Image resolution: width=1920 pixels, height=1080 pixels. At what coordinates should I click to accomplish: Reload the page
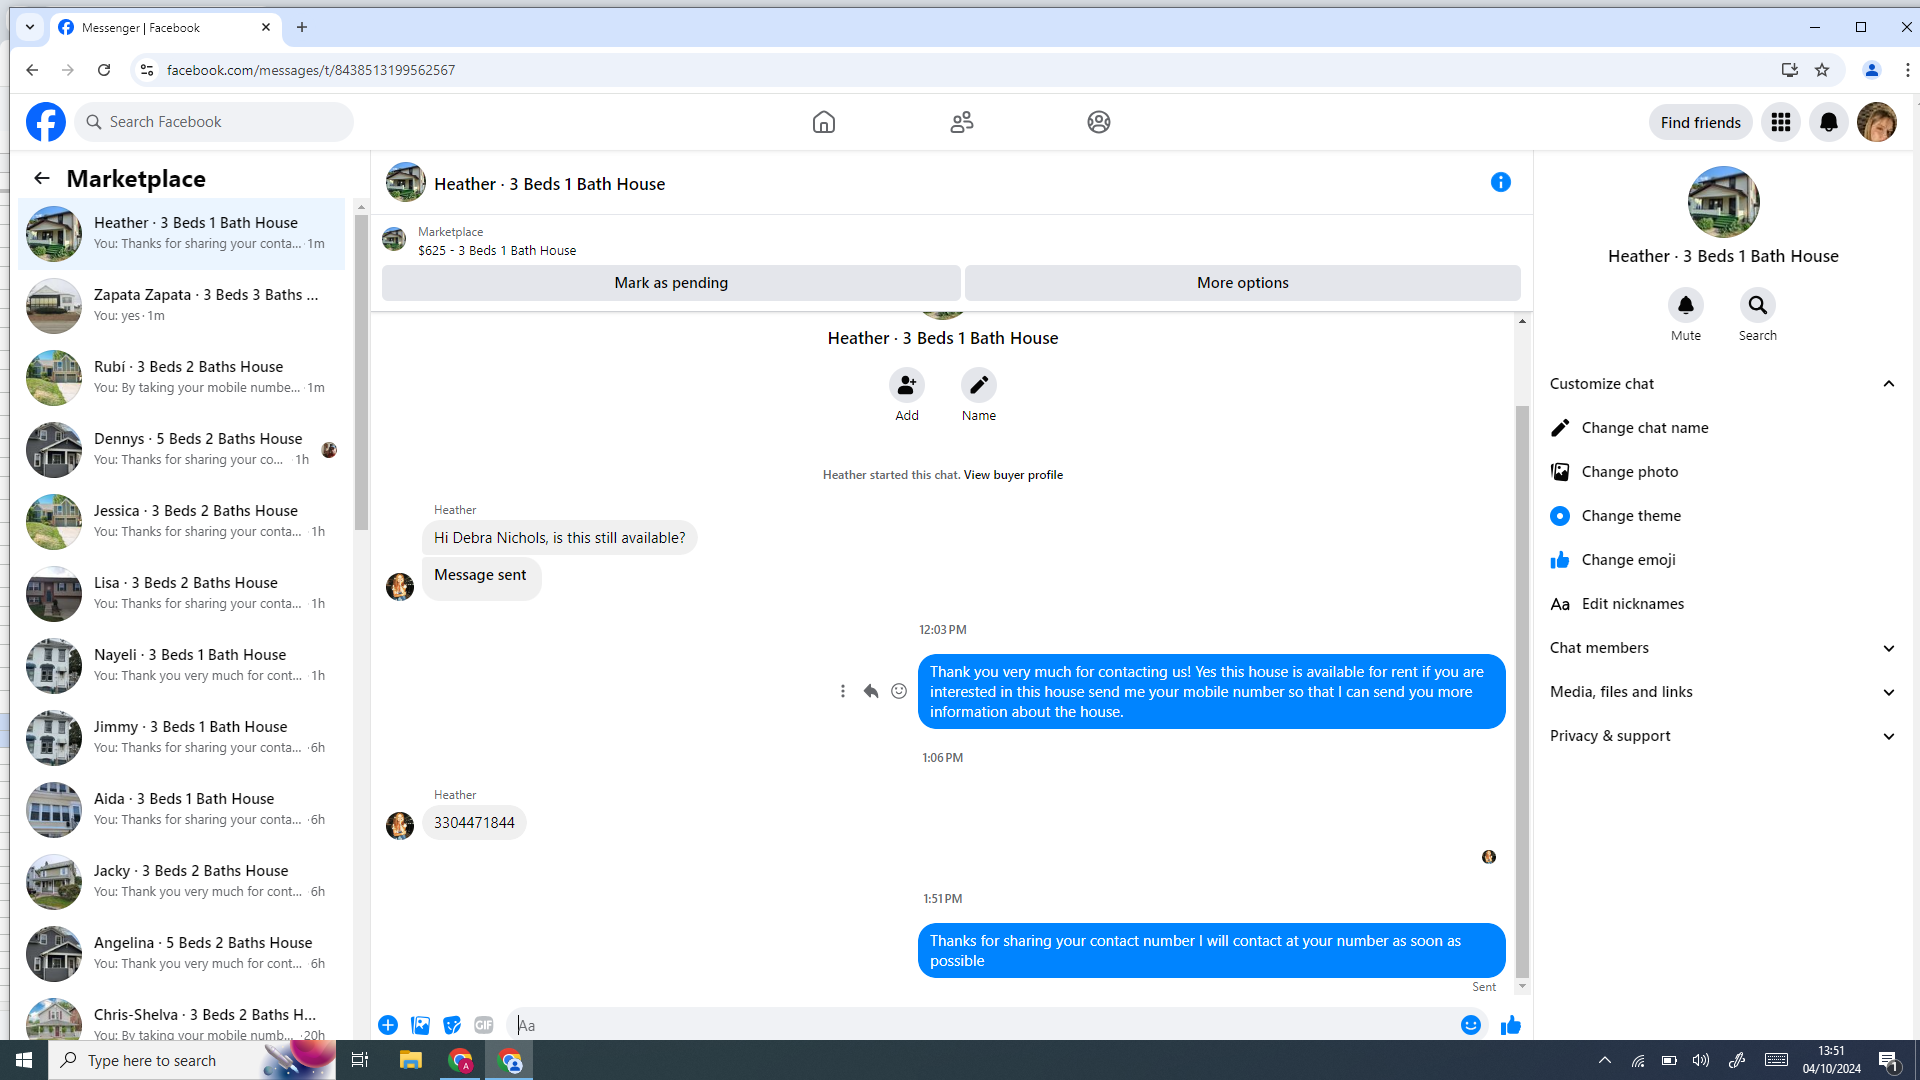tap(104, 70)
